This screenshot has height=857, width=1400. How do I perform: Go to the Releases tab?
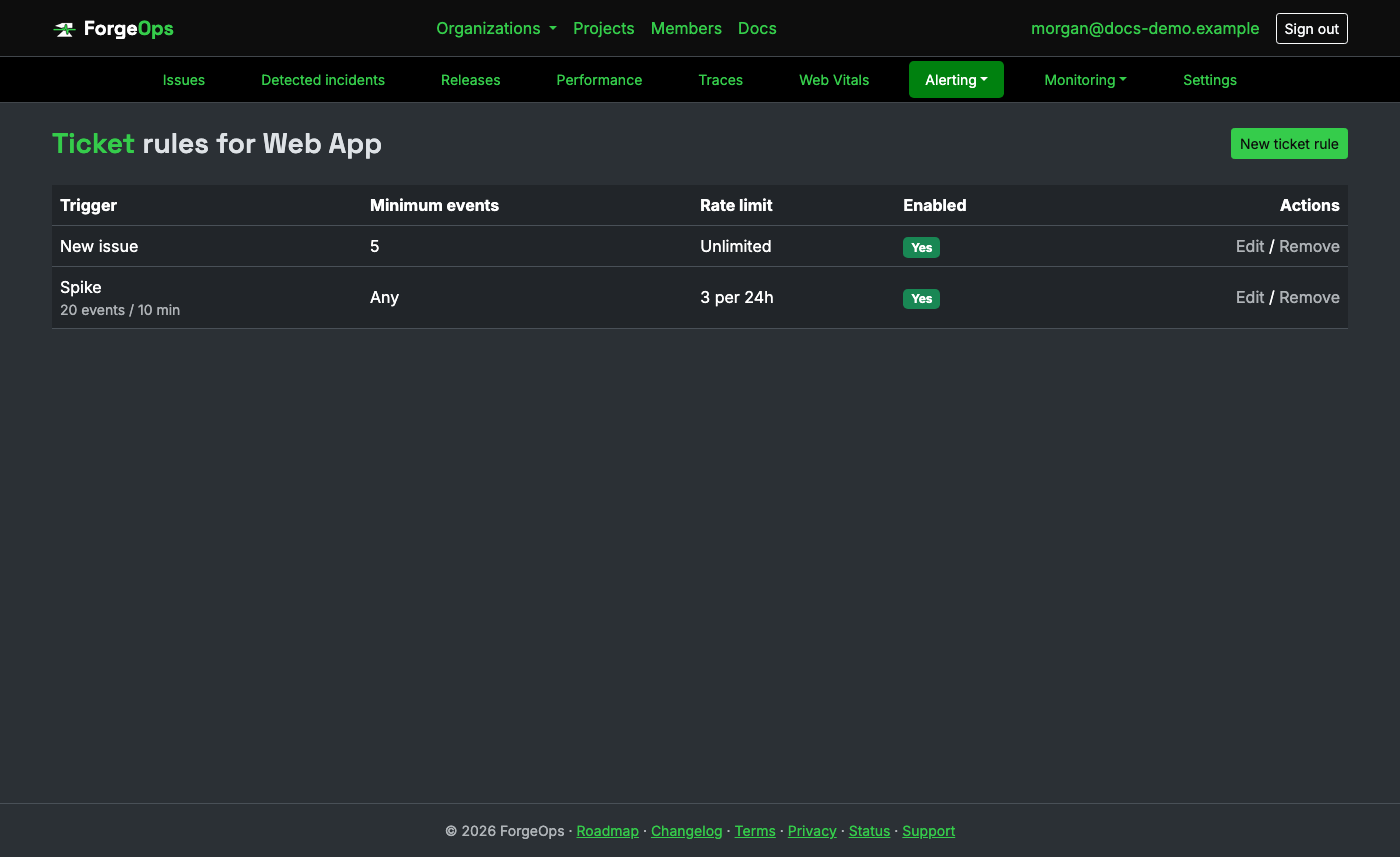pyautogui.click(x=470, y=80)
